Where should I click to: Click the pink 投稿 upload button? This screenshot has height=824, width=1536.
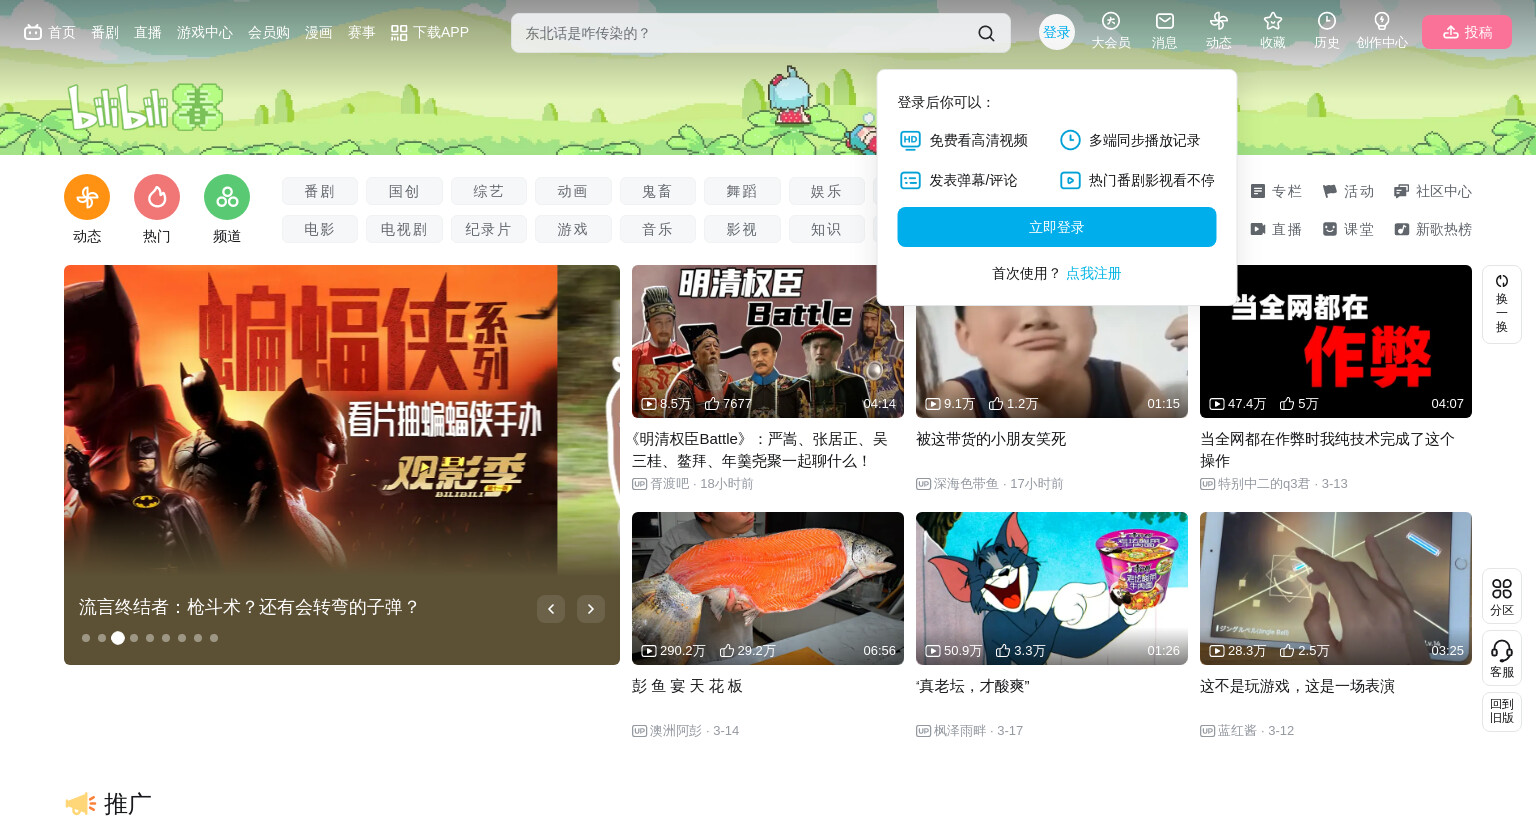point(1467,32)
